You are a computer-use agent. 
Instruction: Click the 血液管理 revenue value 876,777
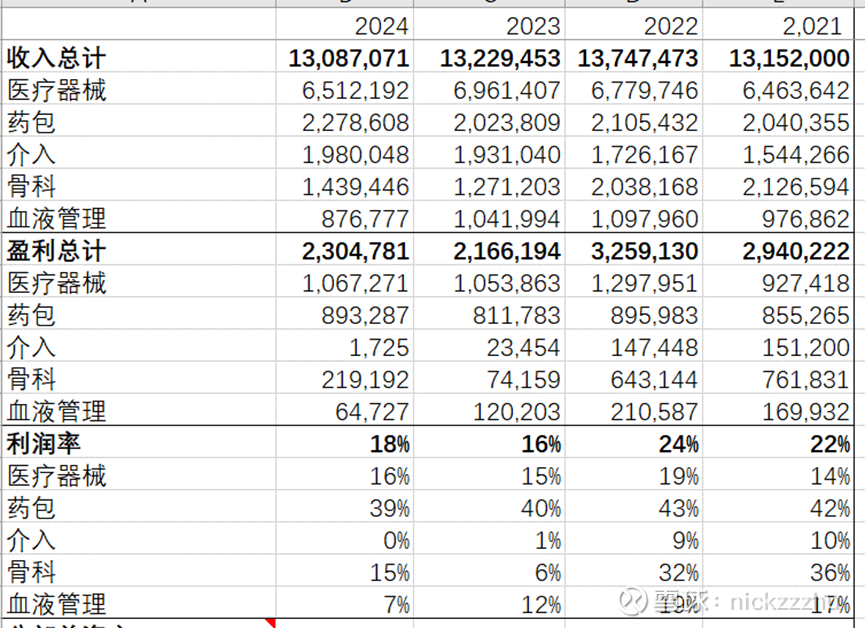click(x=345, y=219)
